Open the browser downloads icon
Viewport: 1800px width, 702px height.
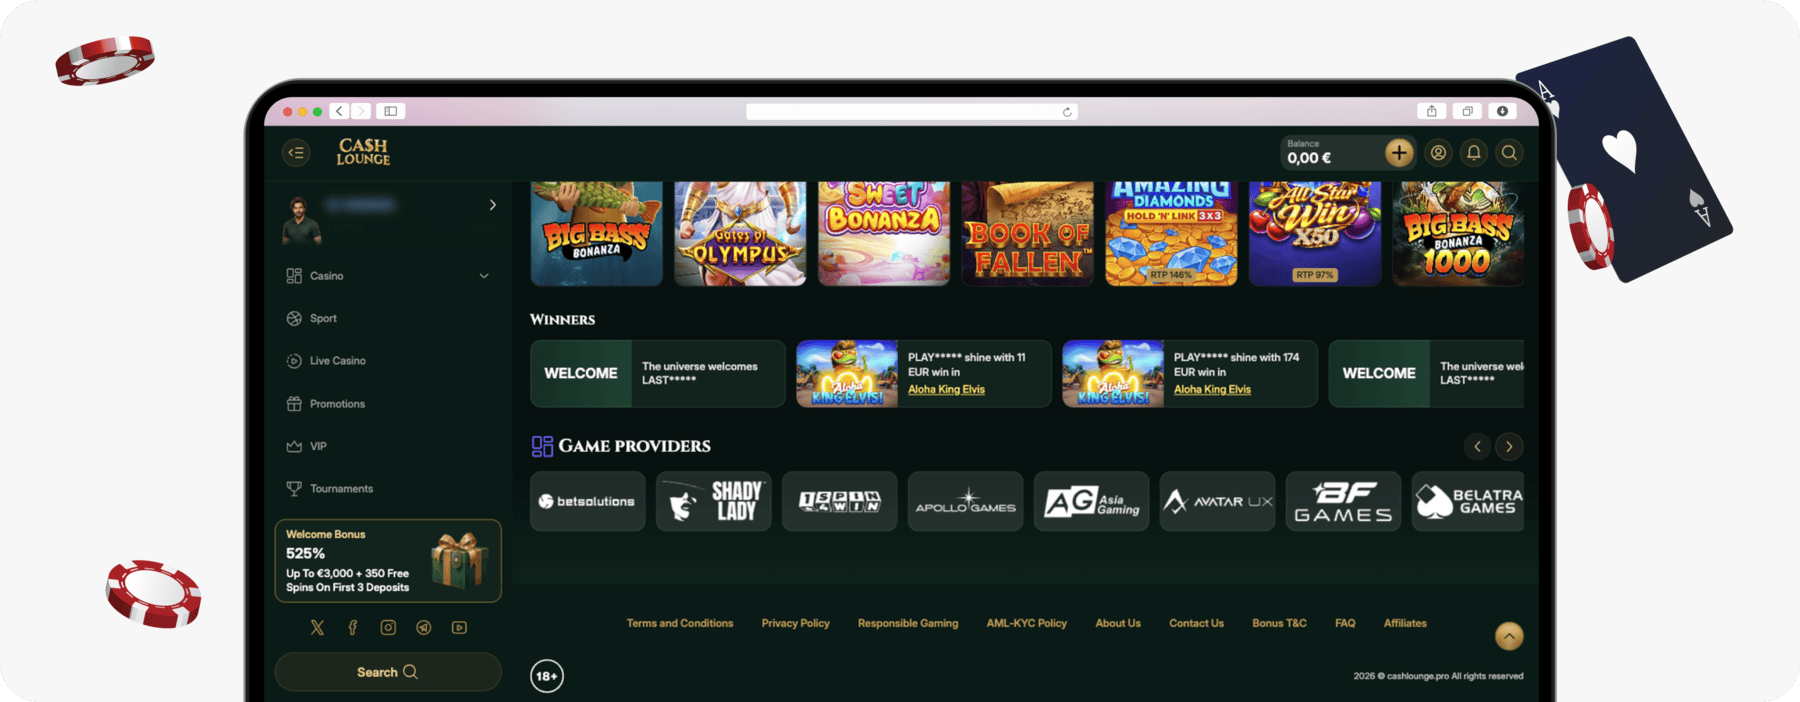[1502, 111]
